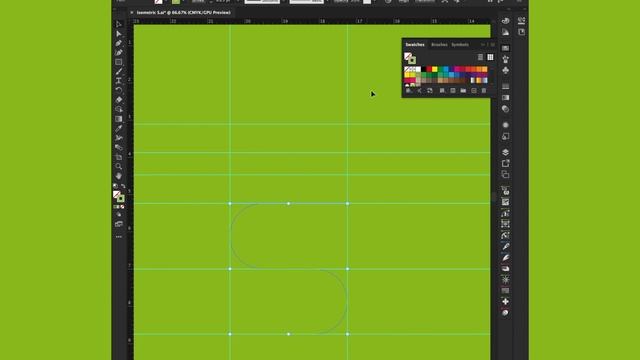Switch to the Symbols tab

point(460,44)
